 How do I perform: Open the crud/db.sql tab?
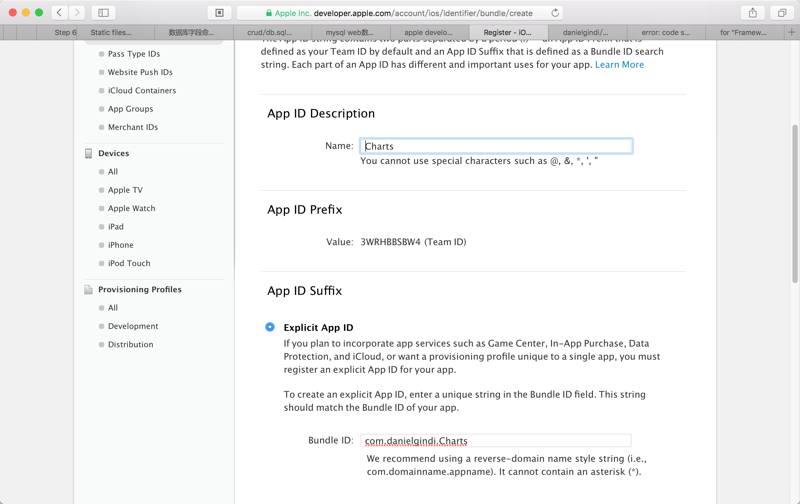pos(270,32)
